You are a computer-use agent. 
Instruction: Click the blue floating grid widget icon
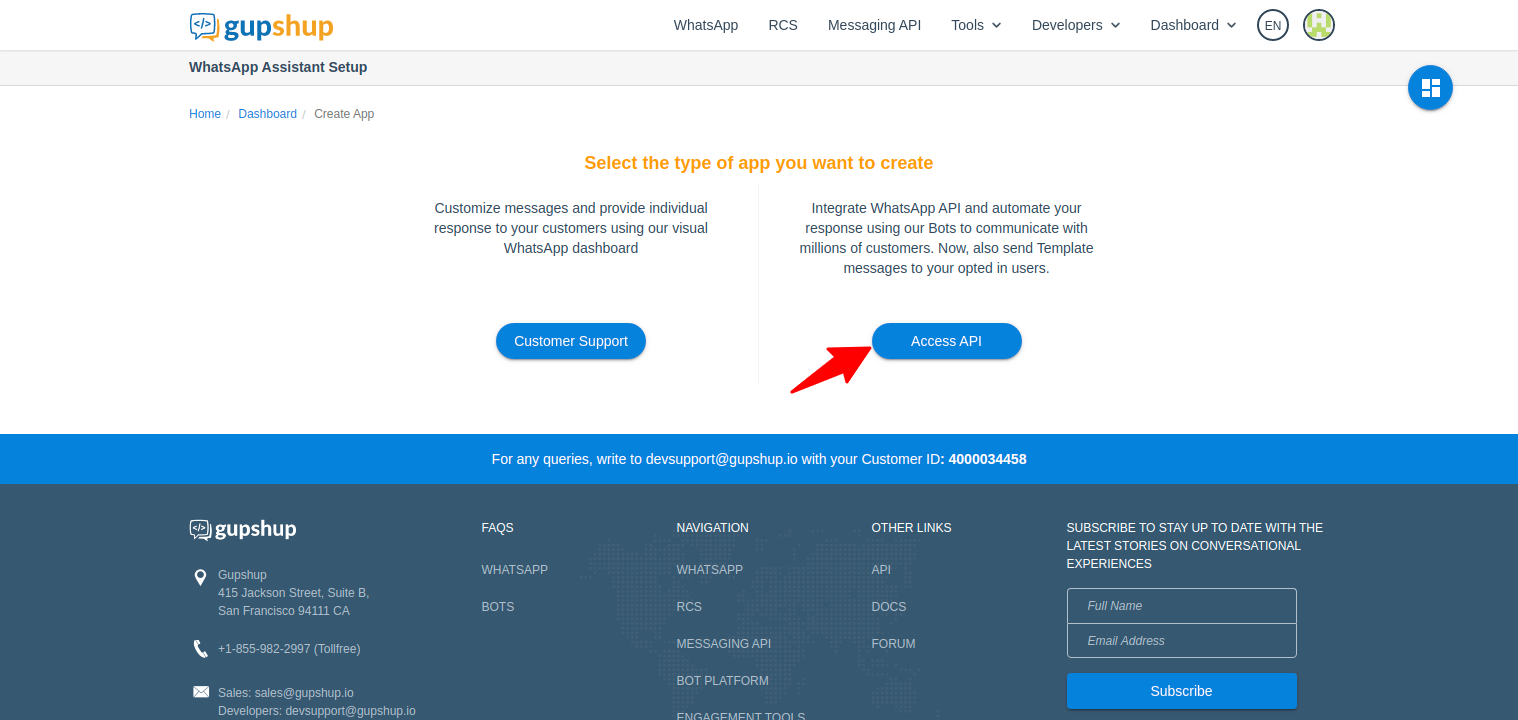coord(1430,88)
